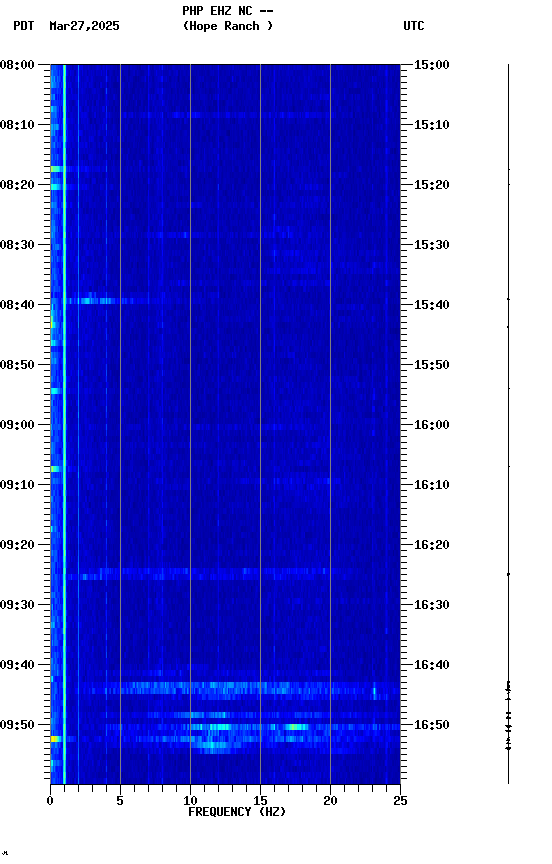
Task: Click the '15:50' UTC time label
Action: click(x=432, y=365)
